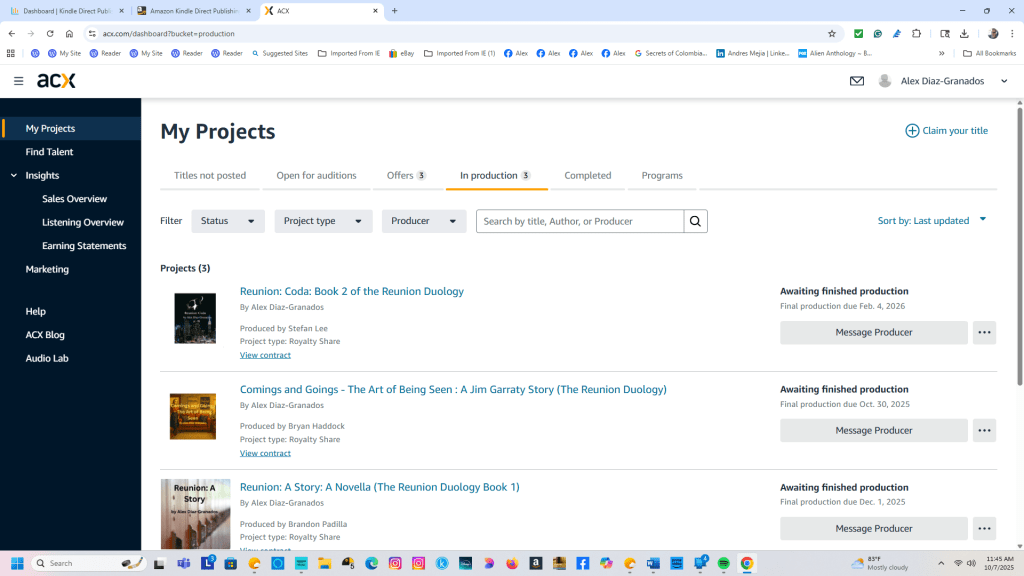Image resolution: width=1024 pixels, height=576 pixels.
Task: Open Spotify from the Windows taskbar
Action: point(724,563)
